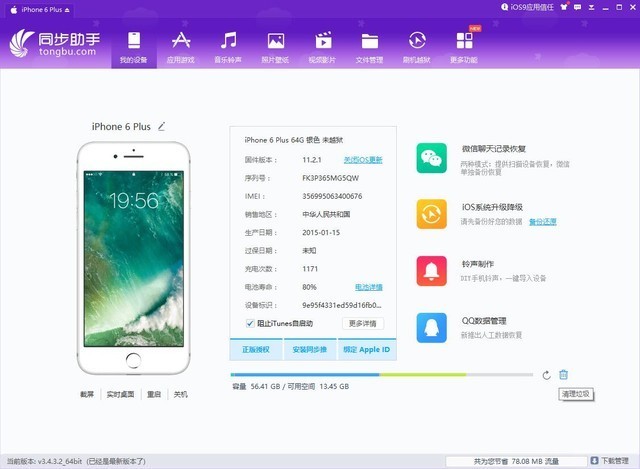The height and width of the screenshot is (469, 640).
Task: Open the 下载管理 (Download Manager) button
Action: 610,461
